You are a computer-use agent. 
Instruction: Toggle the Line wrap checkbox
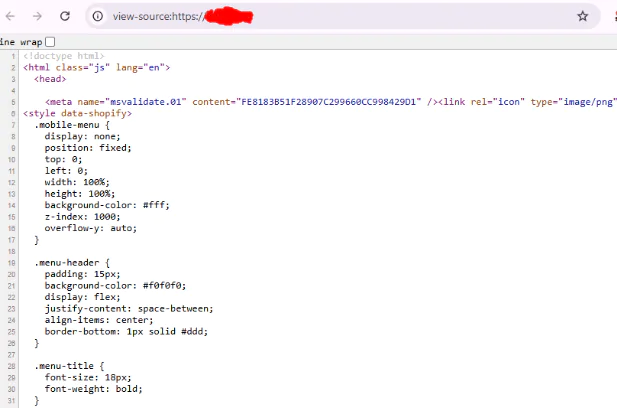(x=50, y=42)
